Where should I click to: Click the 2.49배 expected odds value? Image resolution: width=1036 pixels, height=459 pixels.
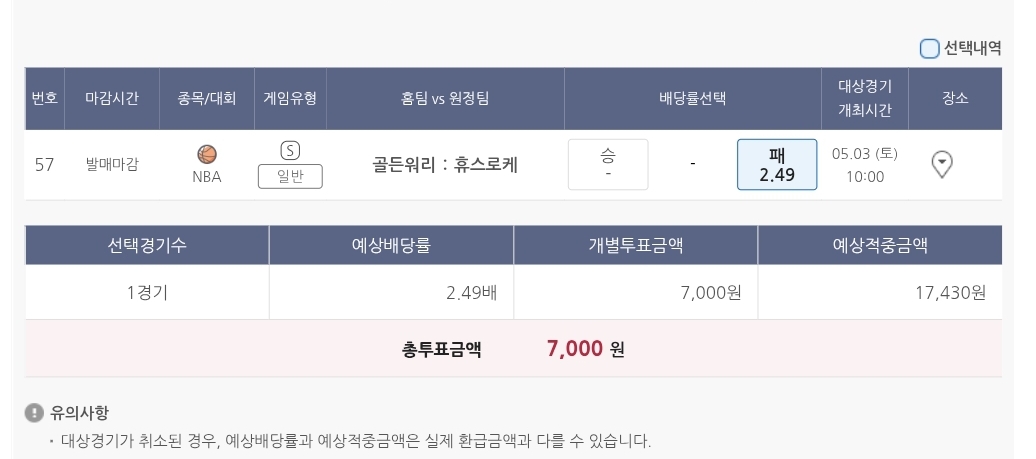point(471,292)
